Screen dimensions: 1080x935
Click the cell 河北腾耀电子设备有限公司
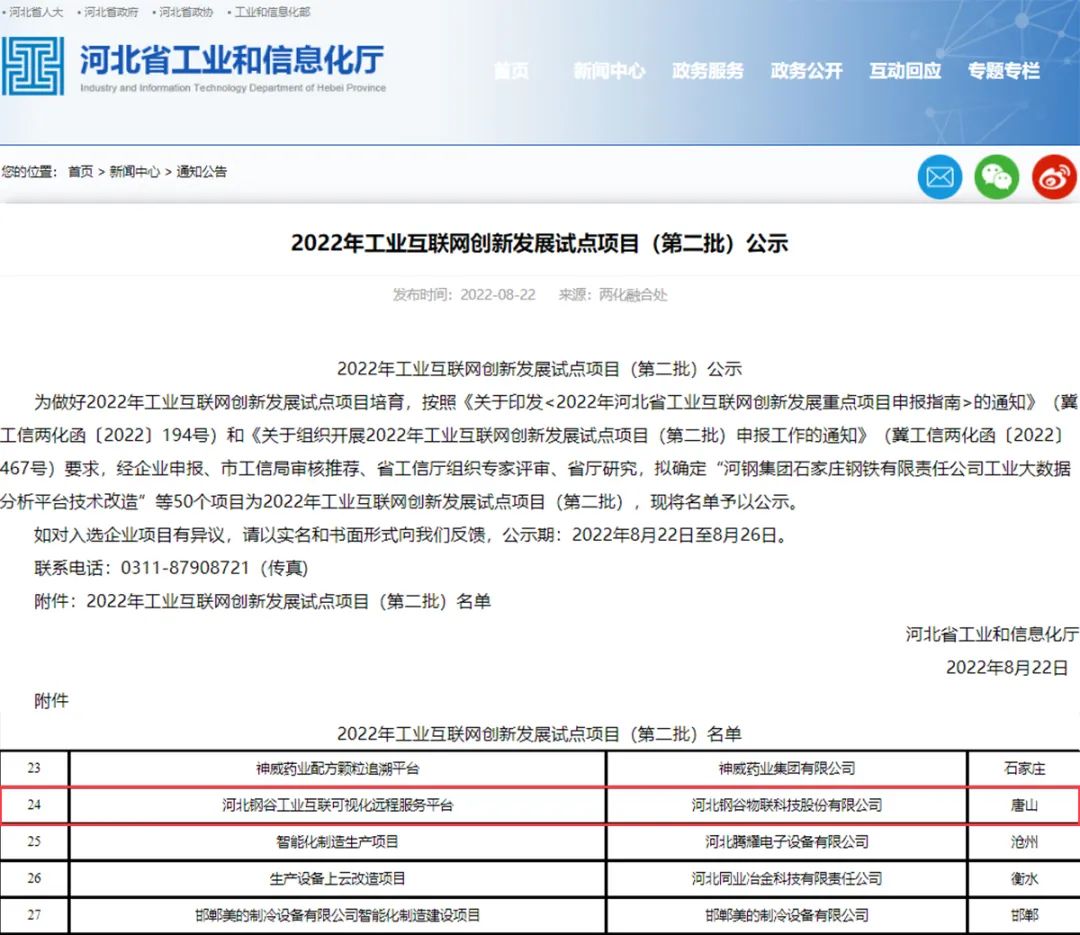tap(787, 842)
